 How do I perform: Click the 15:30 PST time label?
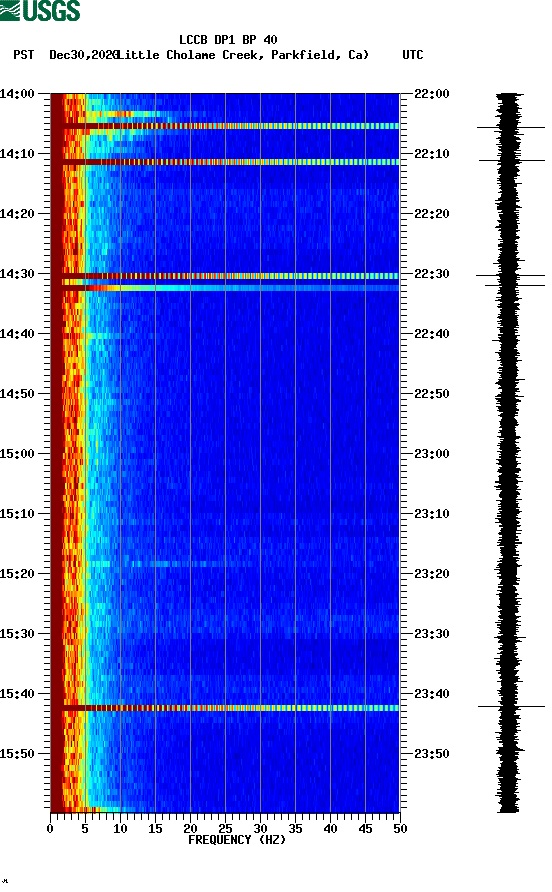point(17,634)
